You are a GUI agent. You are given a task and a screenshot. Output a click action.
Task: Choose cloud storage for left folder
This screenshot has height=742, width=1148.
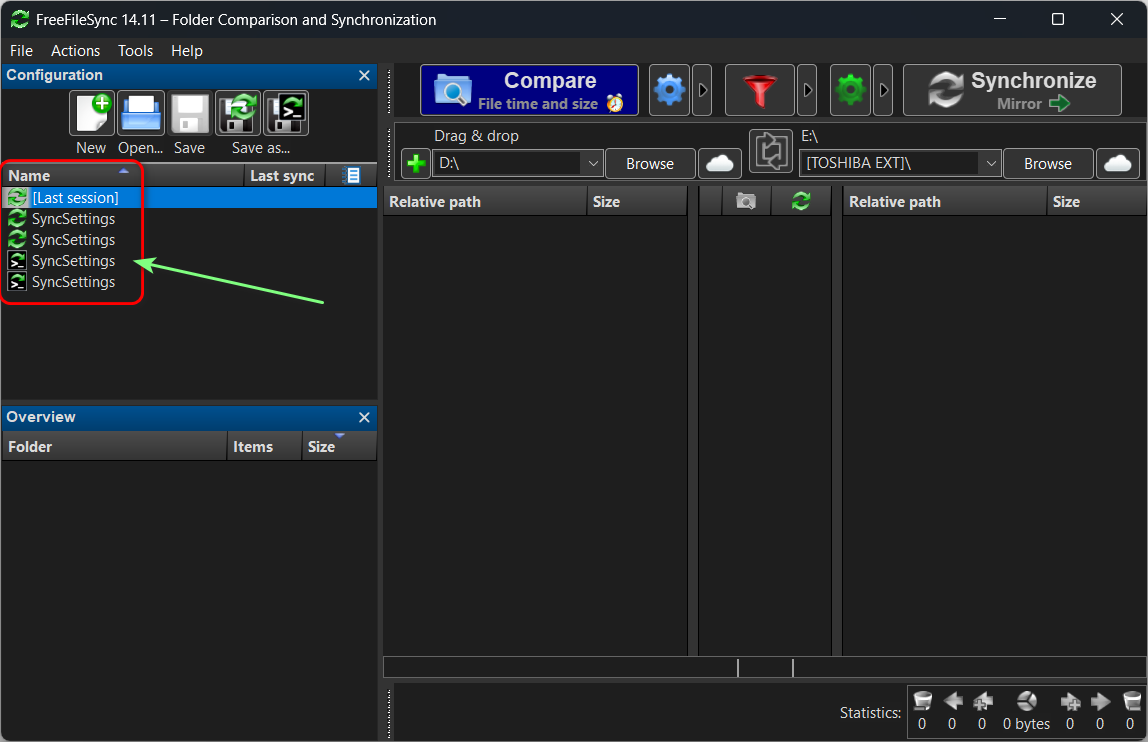720,163
